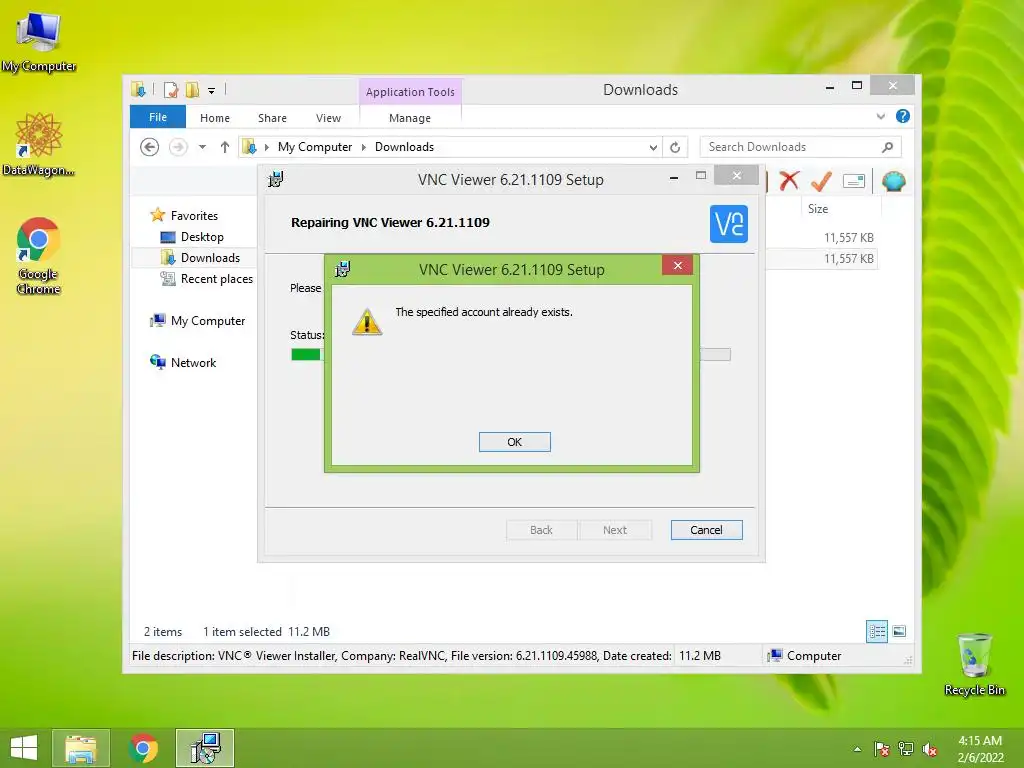This screenshot has height=768, width=1024.
Task: Open the File tab in Downloads window
Action: 157,117
